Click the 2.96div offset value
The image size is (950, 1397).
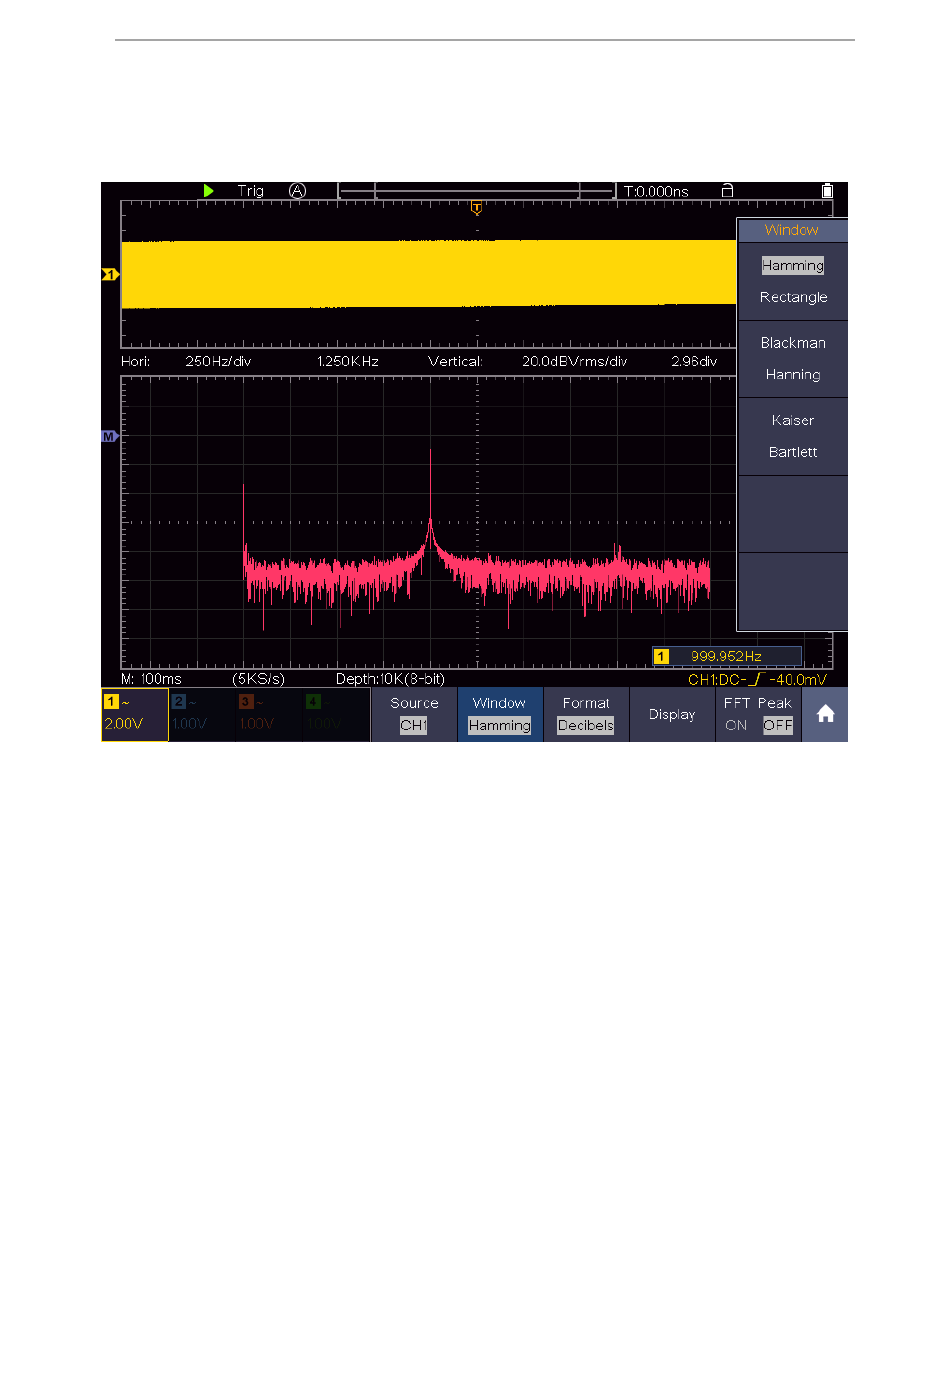click(694, 361)
